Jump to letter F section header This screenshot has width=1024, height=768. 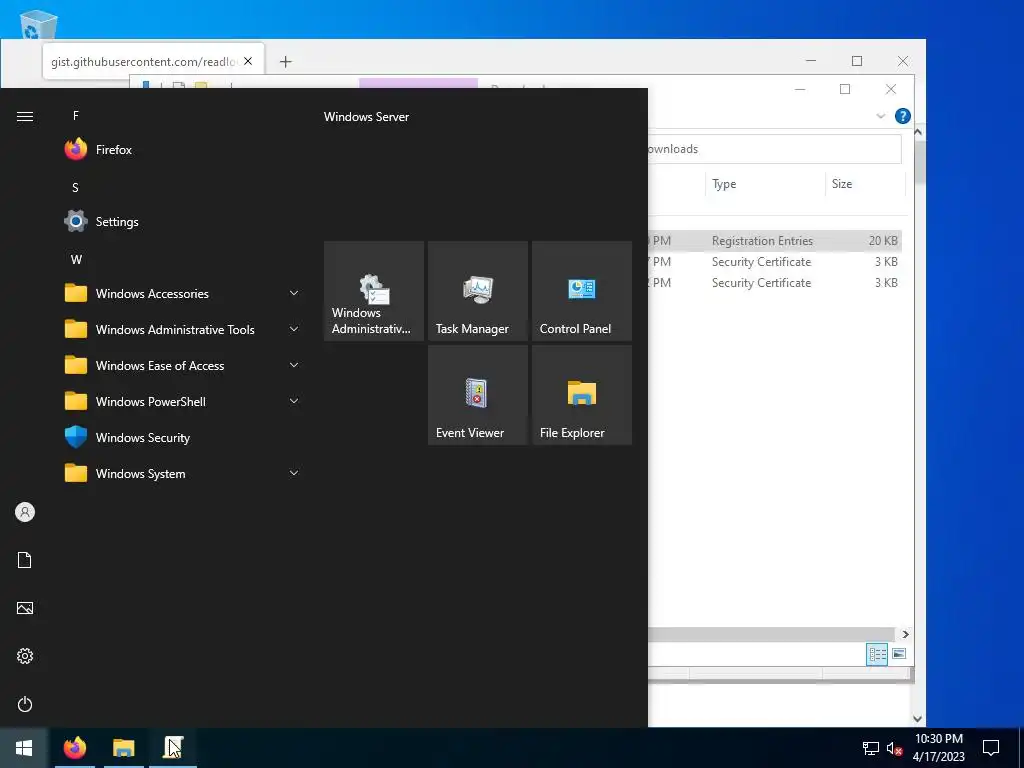[x=76, y=116]
